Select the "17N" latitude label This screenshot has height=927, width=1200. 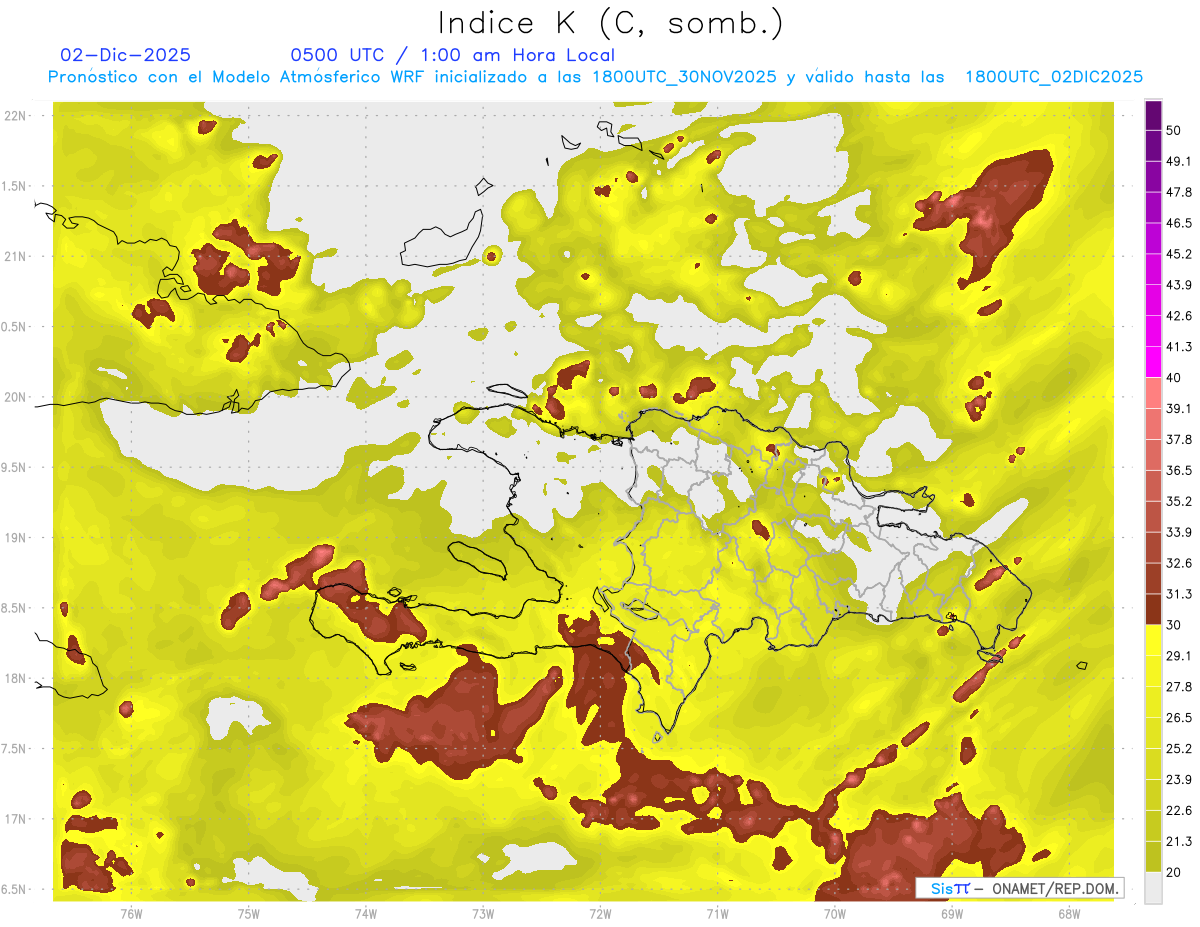coord(16,819)
